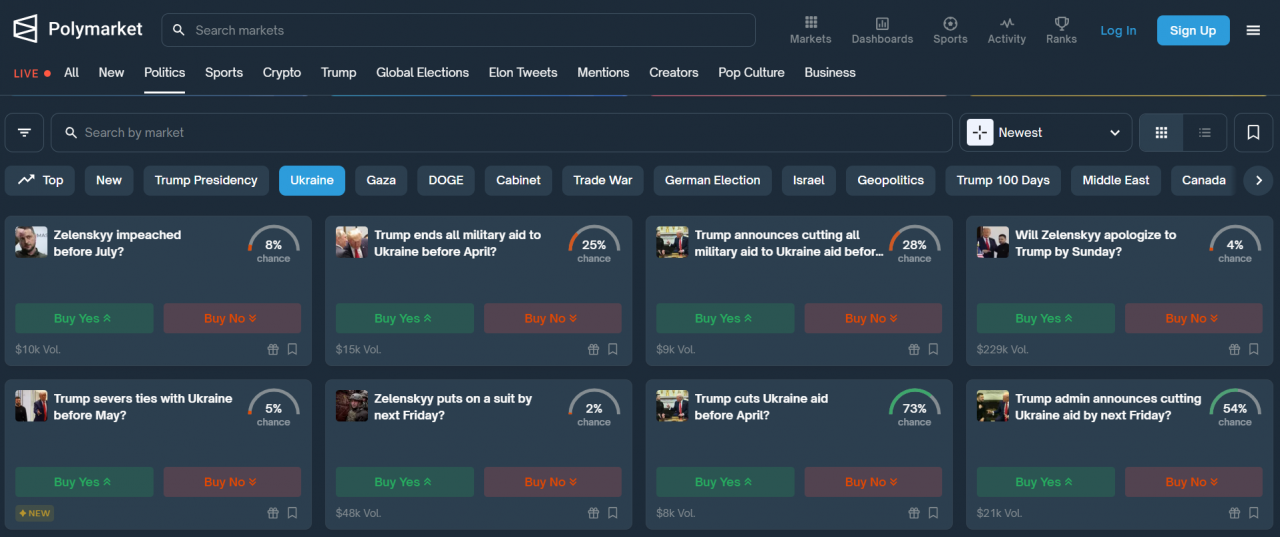The height and width of the screenshot is (537, 1280).
Task: Click gift icon on Zelenskyy impeached card
Action: (272, 349)
